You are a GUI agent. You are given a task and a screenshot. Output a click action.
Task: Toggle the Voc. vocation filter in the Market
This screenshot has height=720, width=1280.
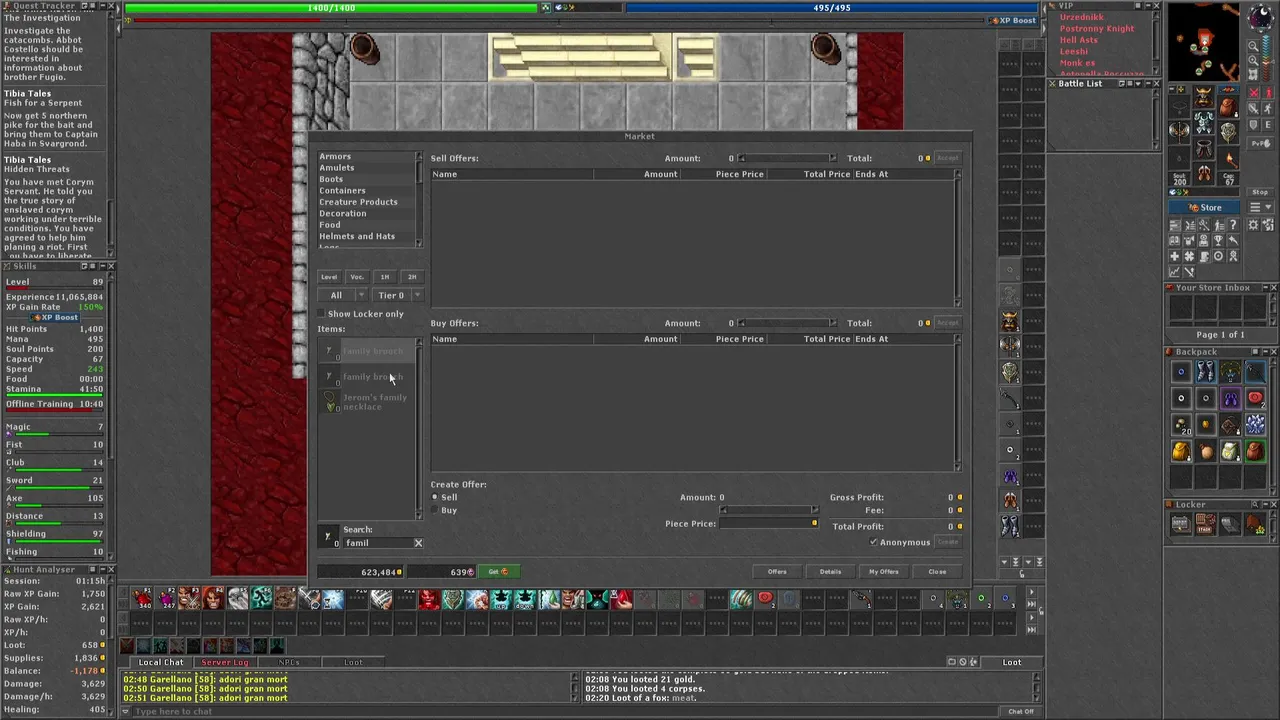click(x=357, y=277)
